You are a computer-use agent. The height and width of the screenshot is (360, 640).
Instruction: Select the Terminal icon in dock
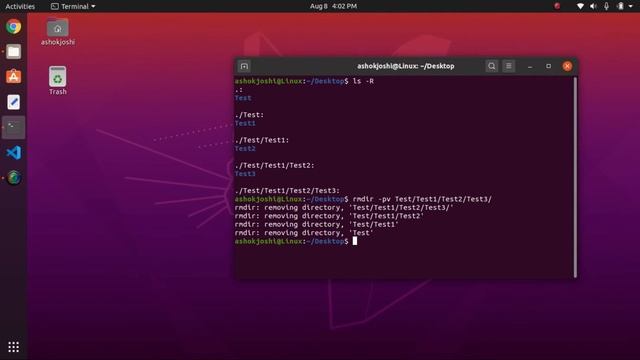click(x=13, y=127)
